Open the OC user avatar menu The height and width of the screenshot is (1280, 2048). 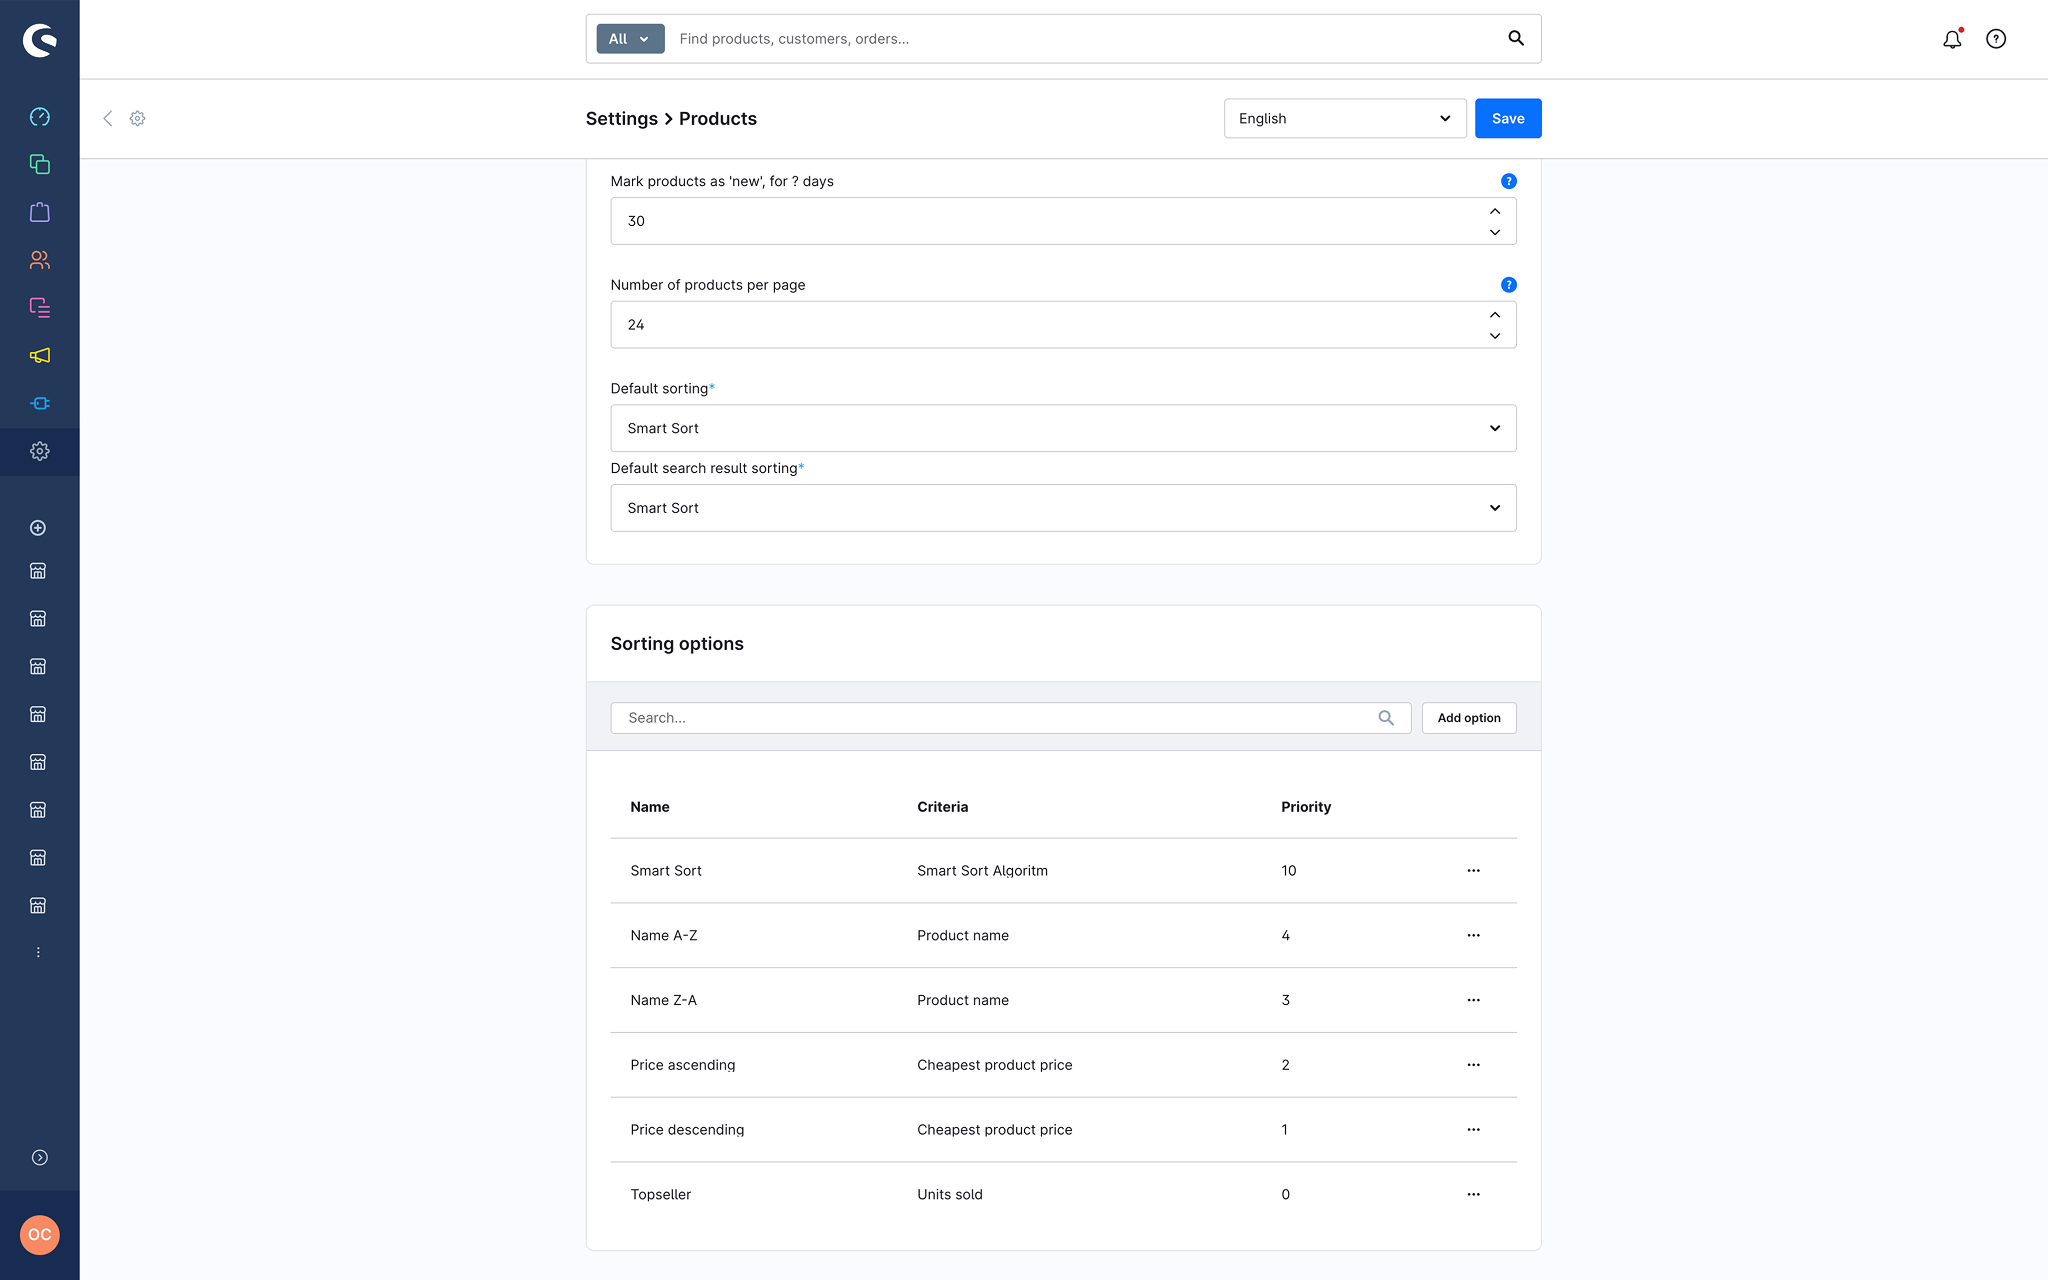tap(40, 1235)
